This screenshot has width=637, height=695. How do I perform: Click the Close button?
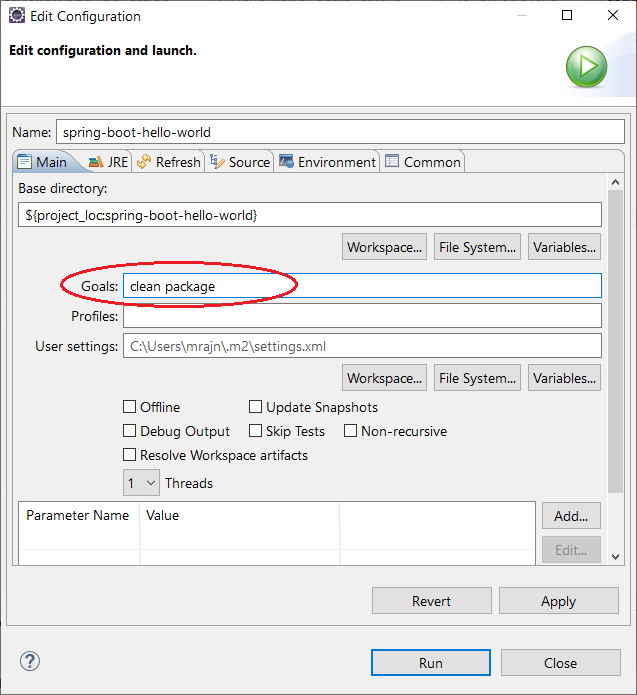click(x=561, y=663)
